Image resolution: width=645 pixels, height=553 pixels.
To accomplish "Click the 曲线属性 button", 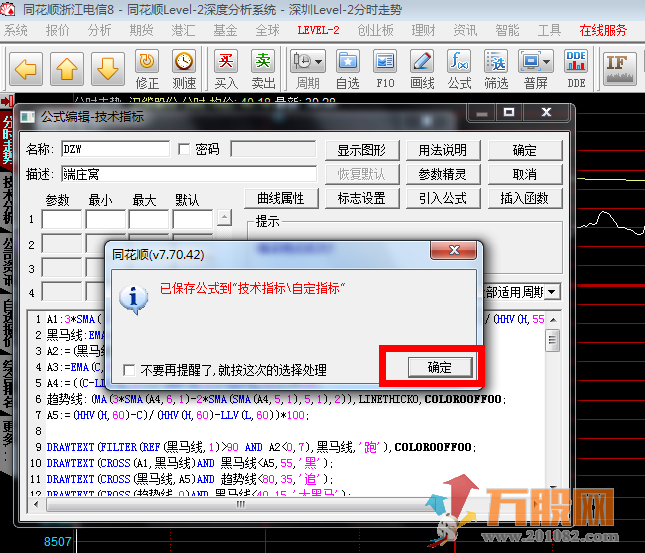I will (x=281, y=198).
